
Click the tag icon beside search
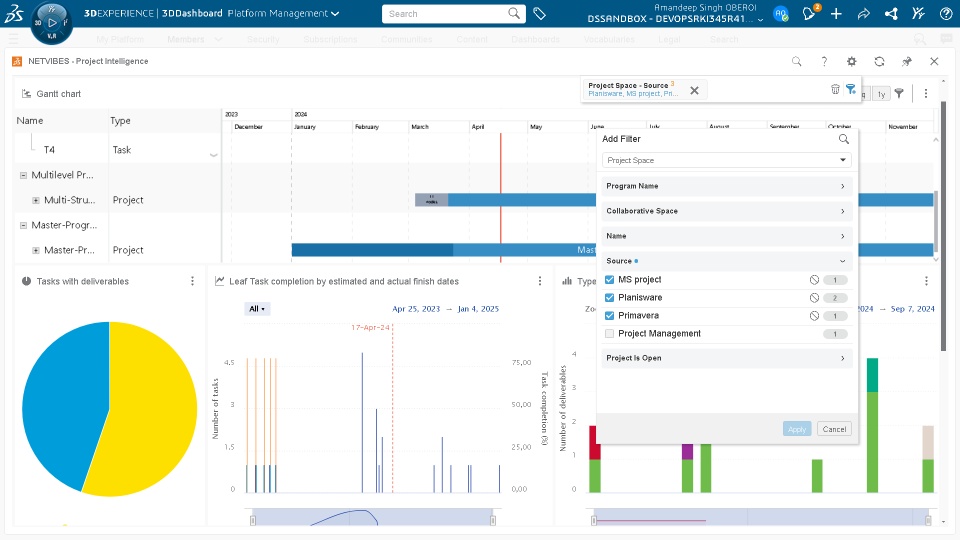[539, 13]
